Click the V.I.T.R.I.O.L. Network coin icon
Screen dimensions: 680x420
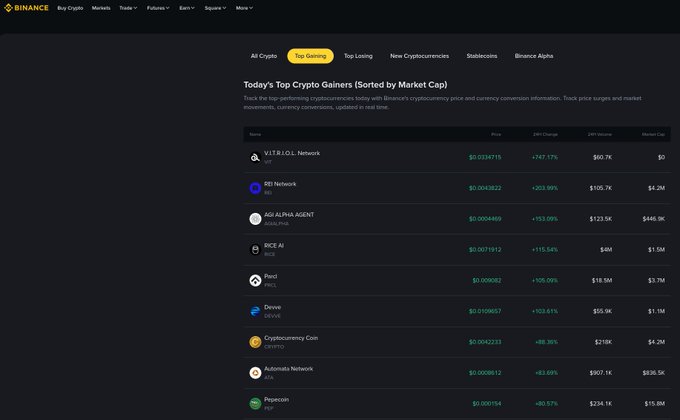tap(255, 157)
